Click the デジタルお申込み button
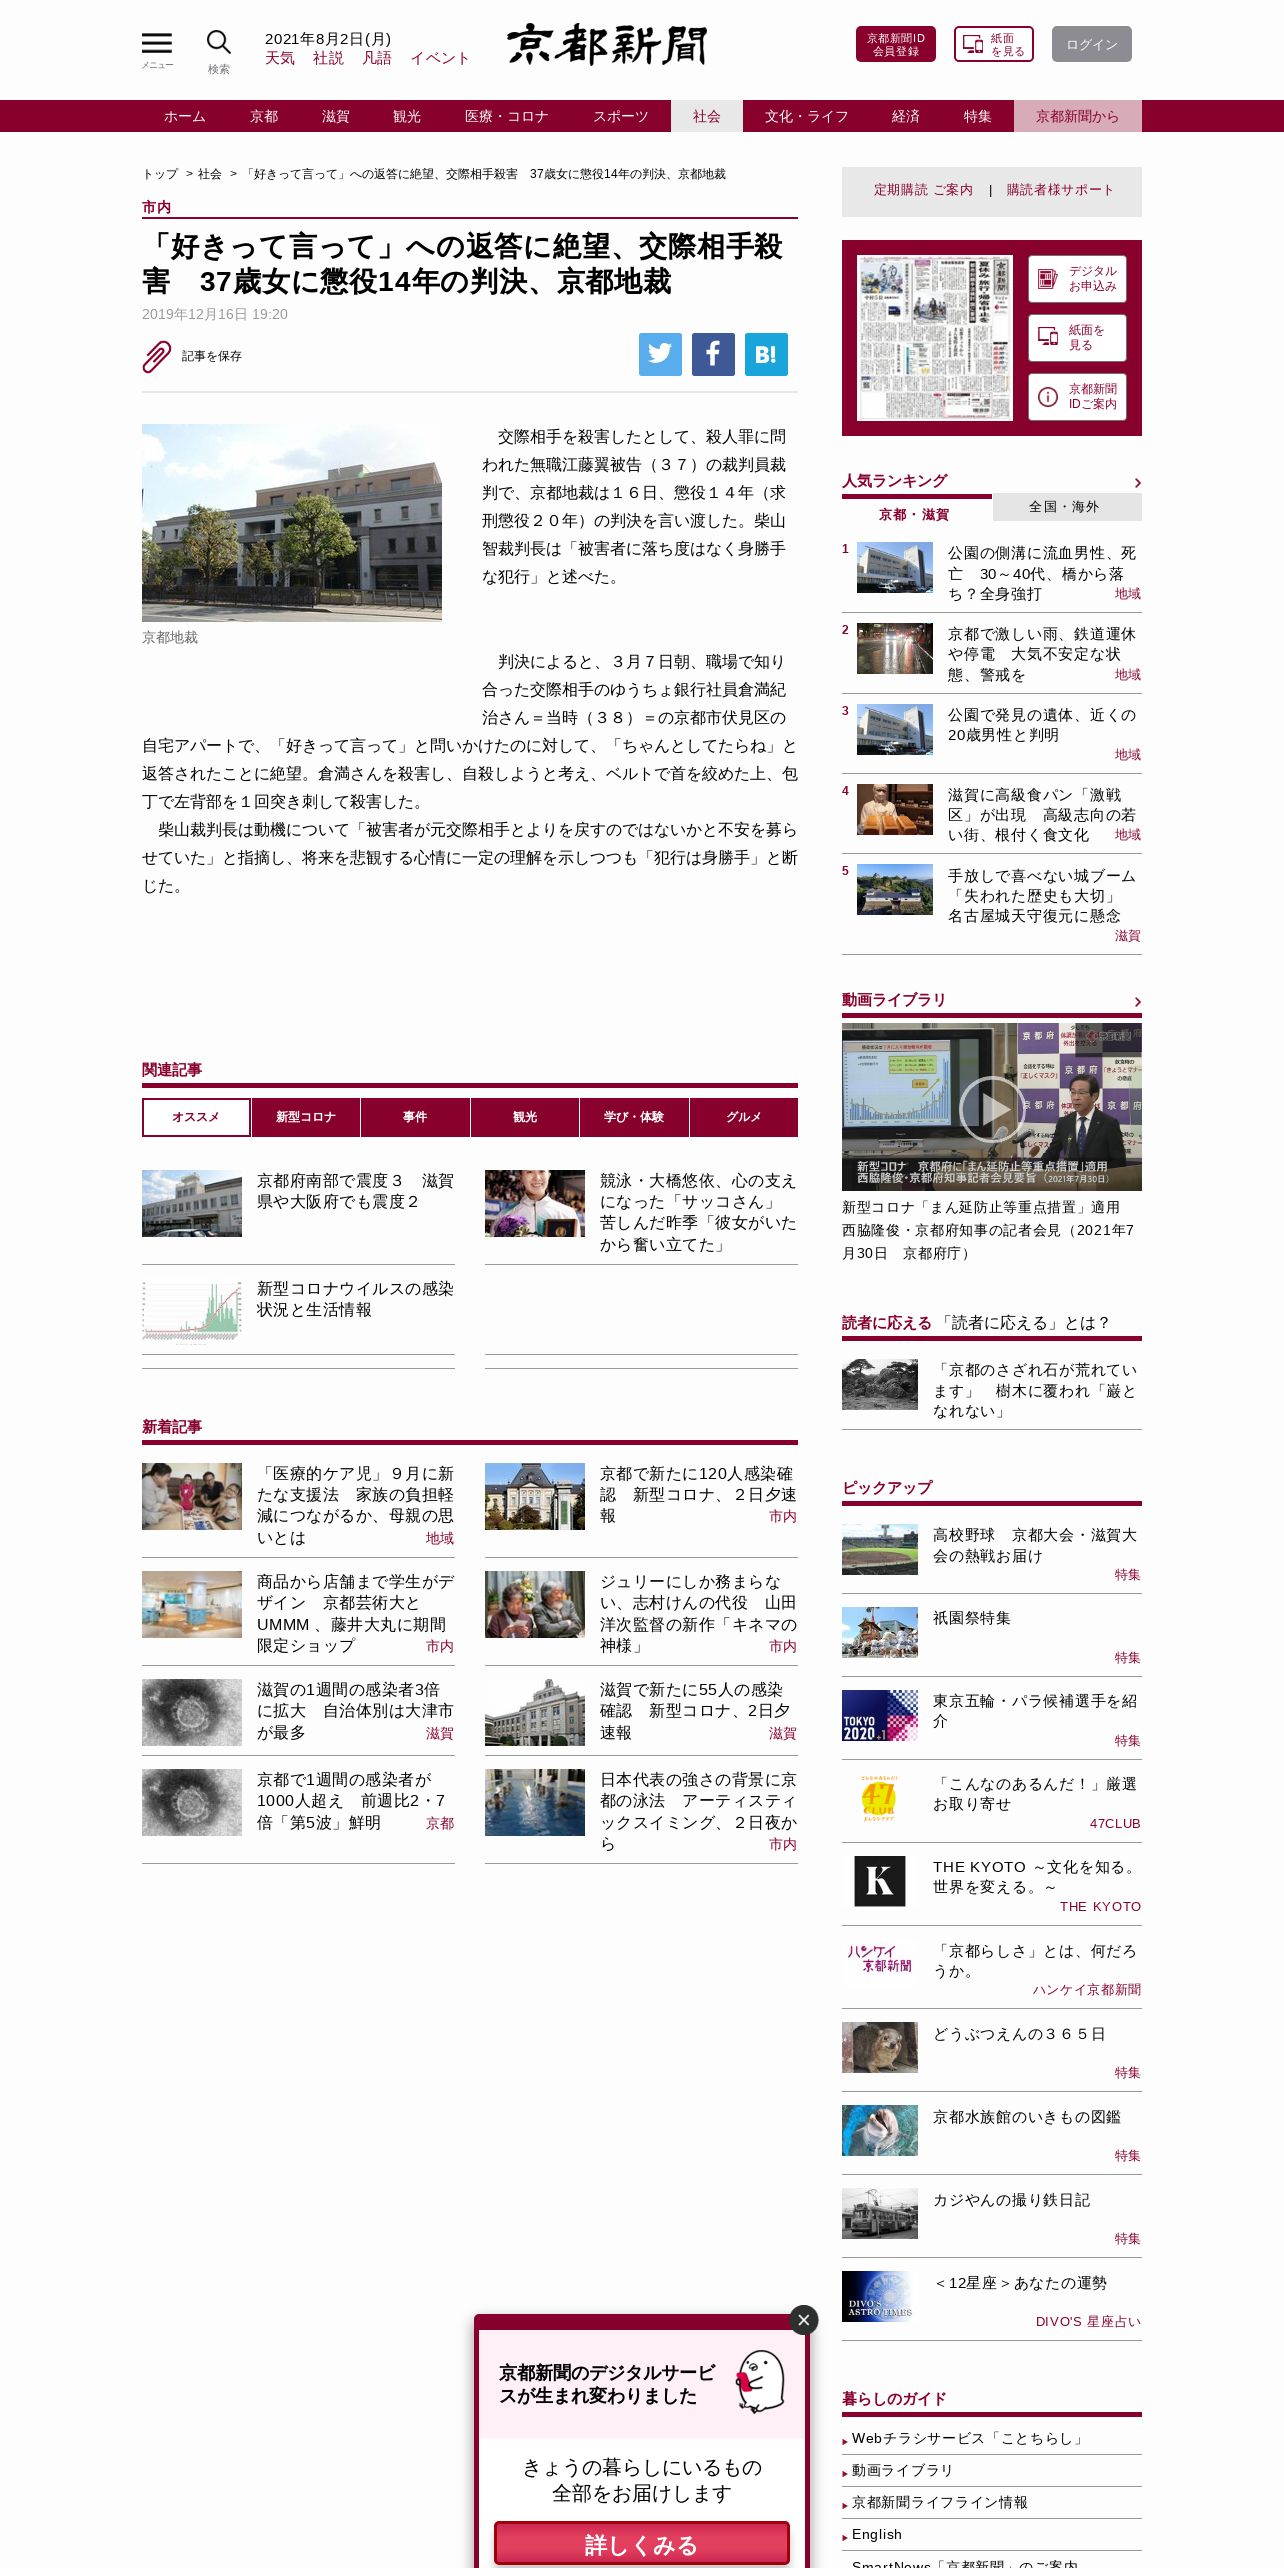The width and height of the screenshot is (1284, 2568). click(1077, 279)
